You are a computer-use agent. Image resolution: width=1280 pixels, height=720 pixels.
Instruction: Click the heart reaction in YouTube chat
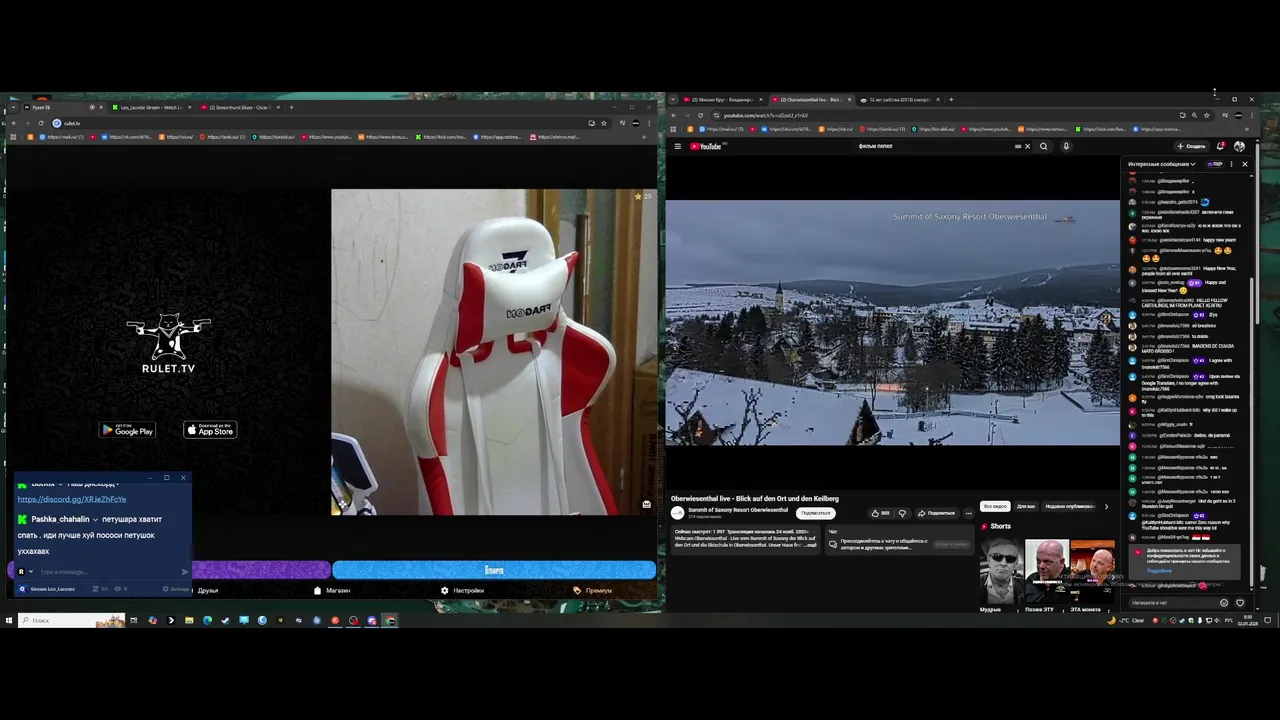tap(1240, 603)
